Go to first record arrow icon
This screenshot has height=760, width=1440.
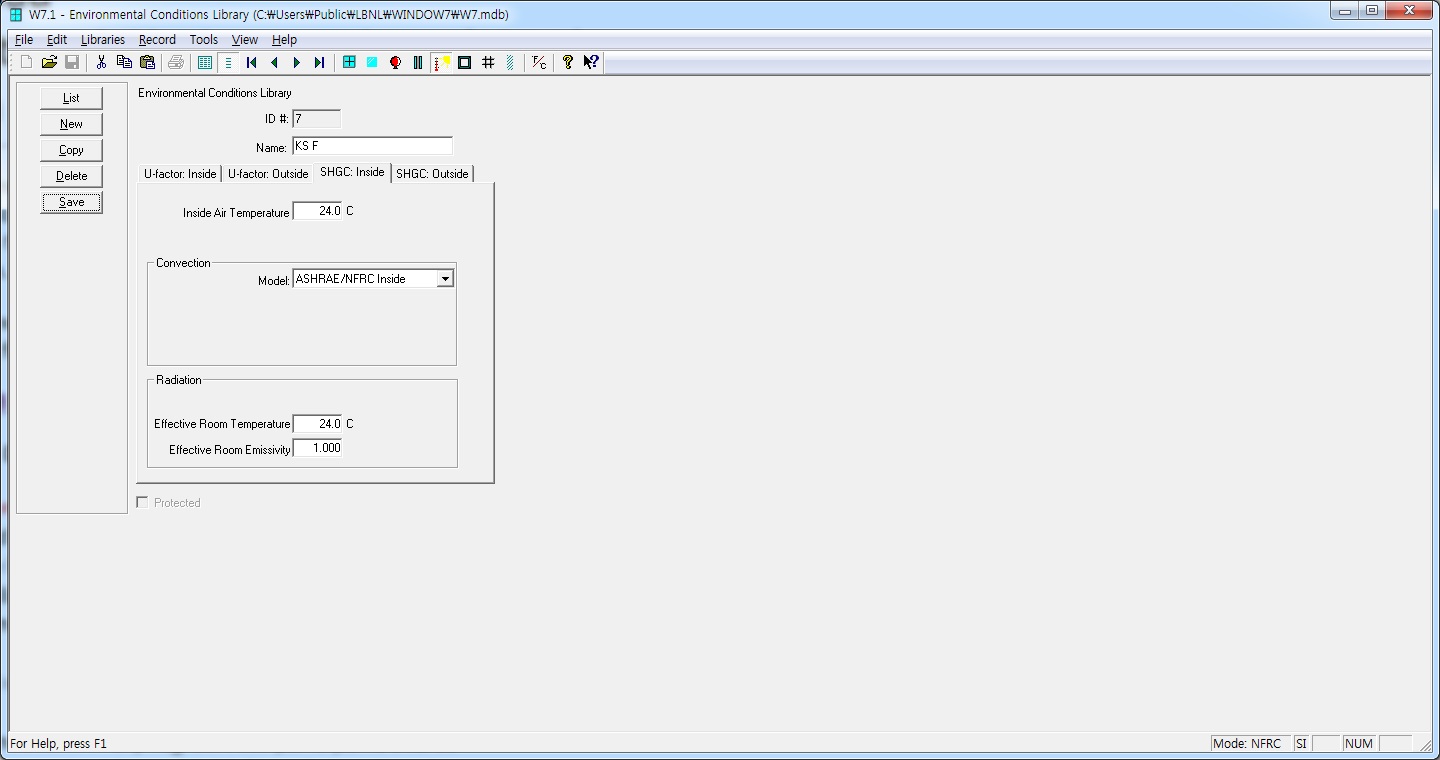click(x=252, y=62)
